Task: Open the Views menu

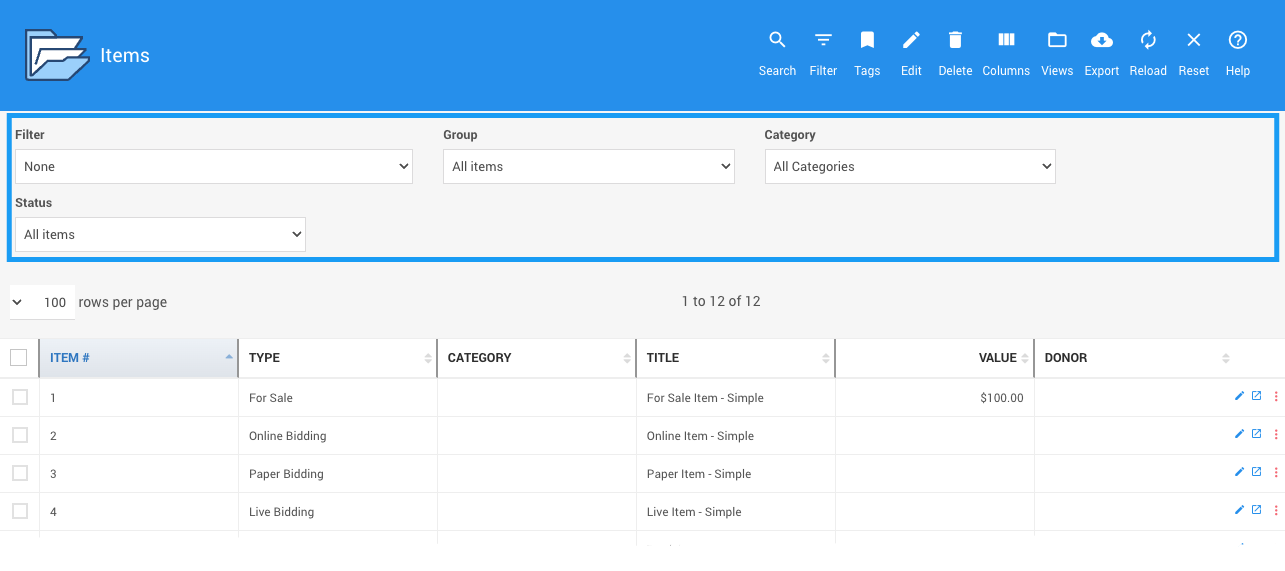Action: pos(1057,53)
